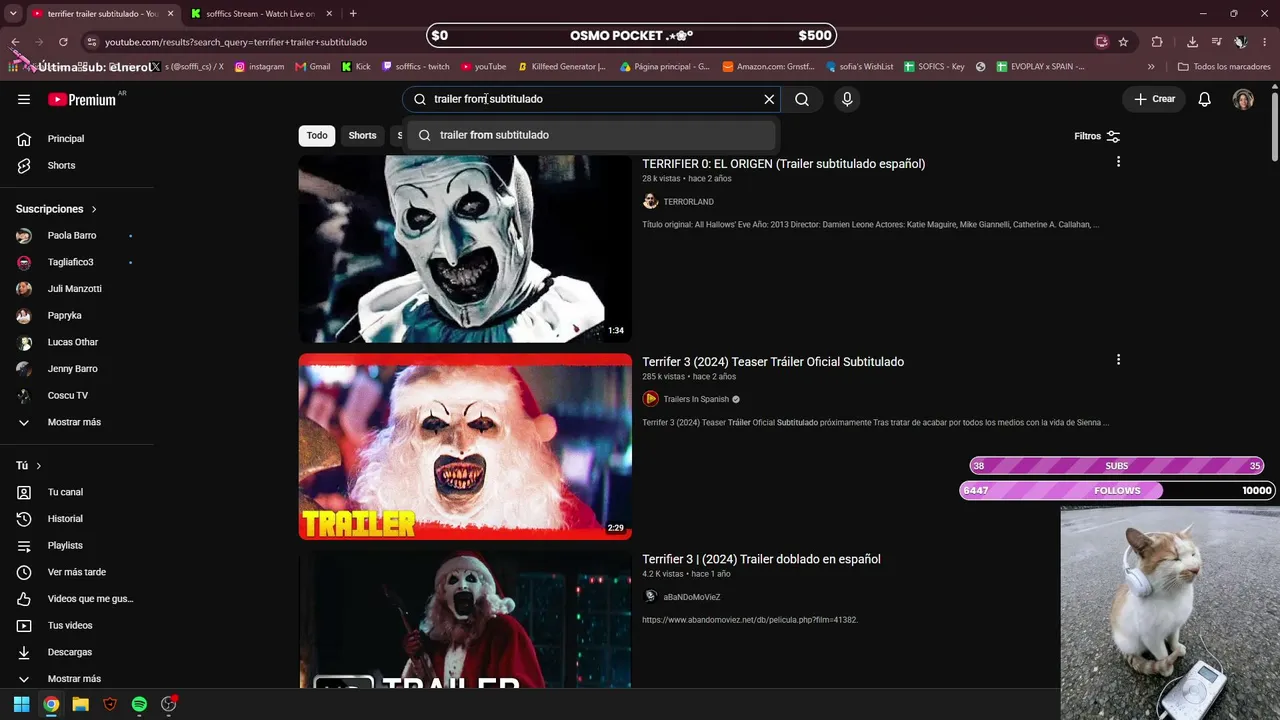Start voice search with the microphone
Screen dimensions: 1280x720
point(847,99)
